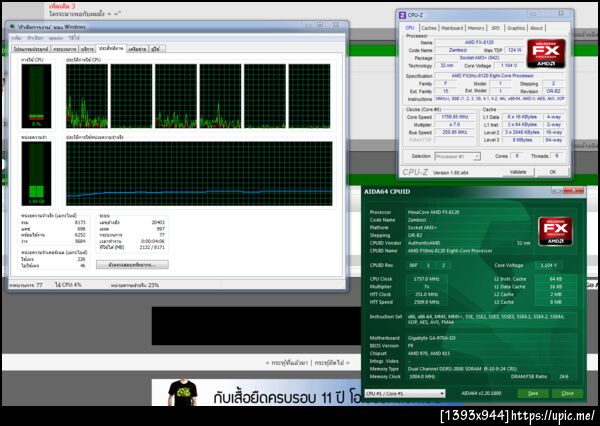Open the Help menu in Task Manager
600x426 pixels.
coord(74,38)
